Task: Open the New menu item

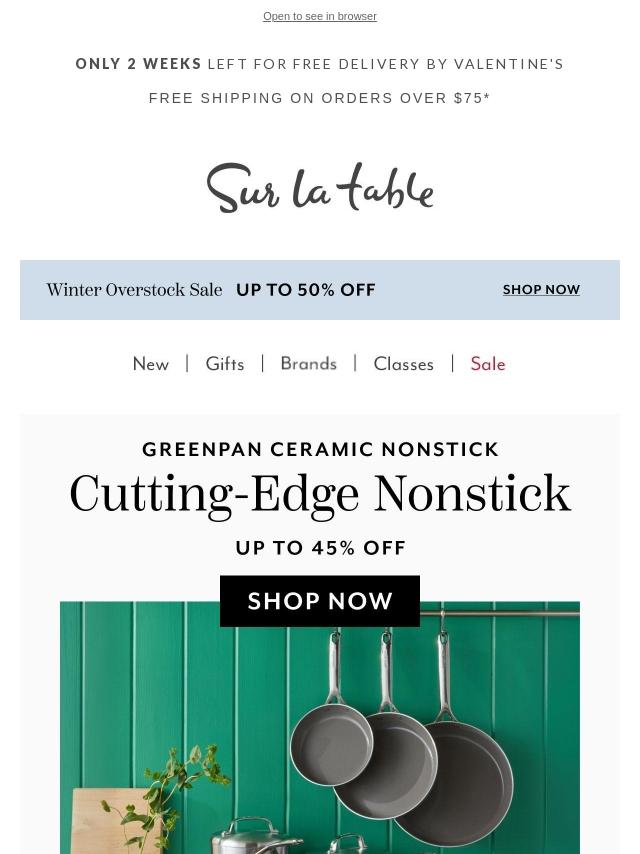Action: tap(151, 365)
